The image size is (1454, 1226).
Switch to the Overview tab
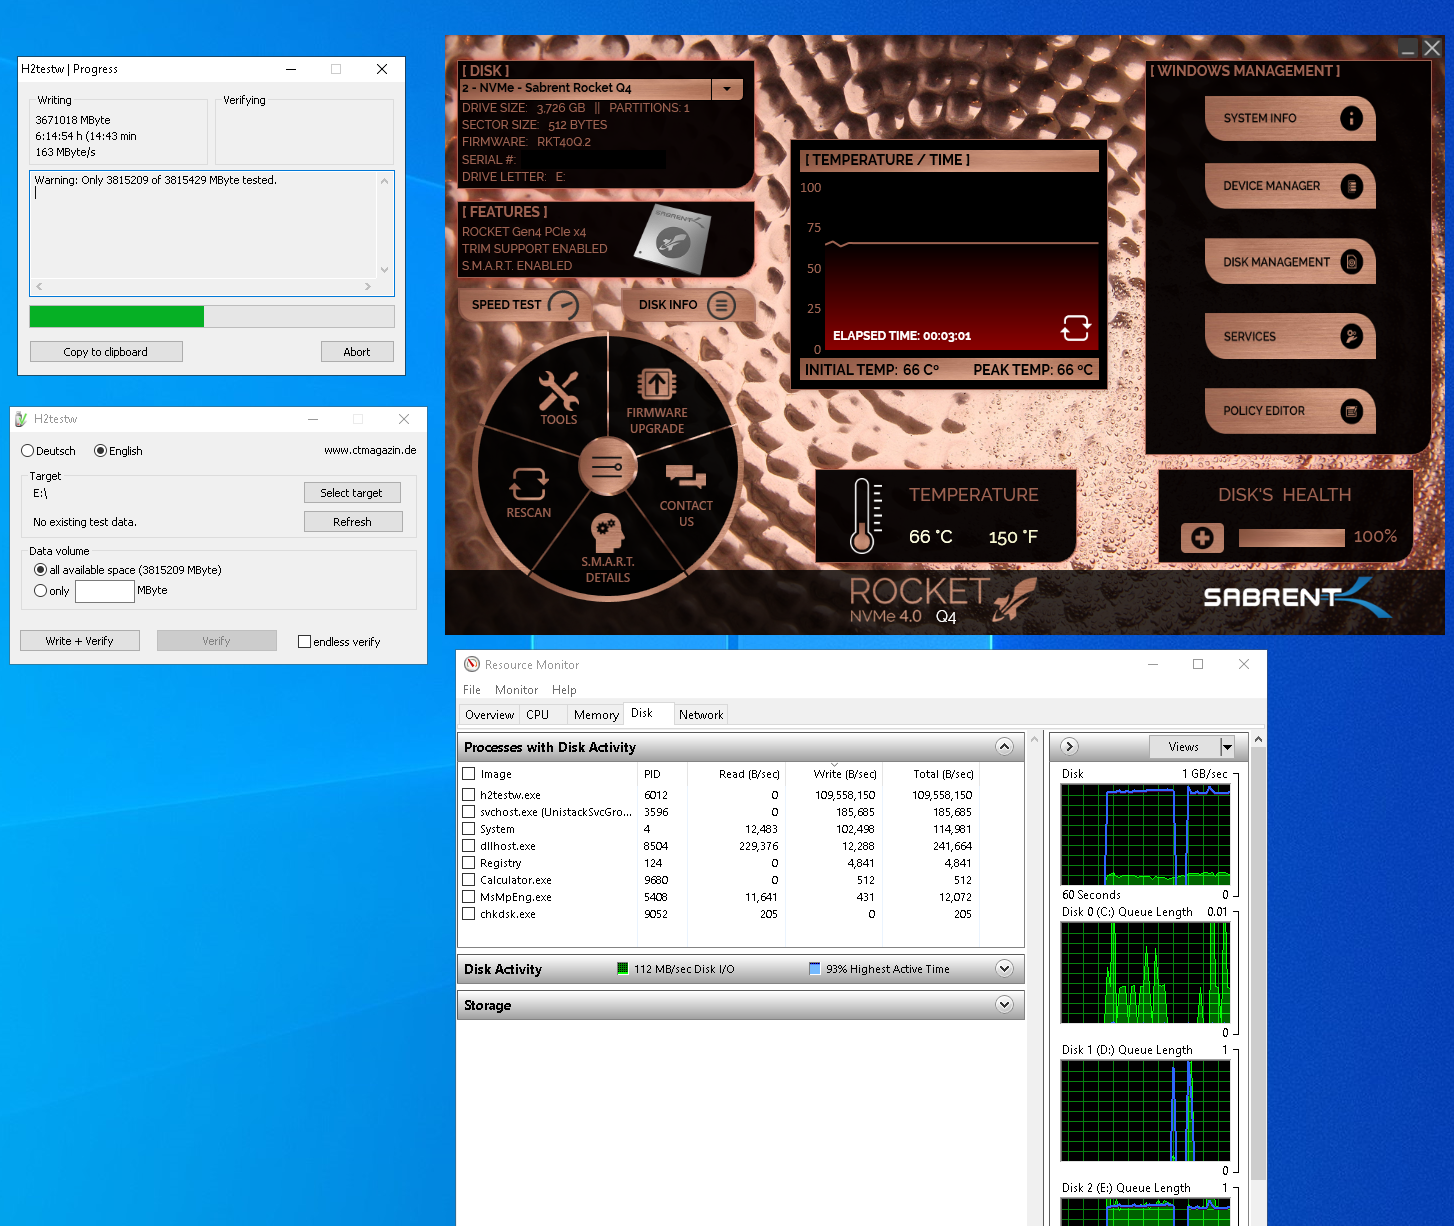(489, 715)
